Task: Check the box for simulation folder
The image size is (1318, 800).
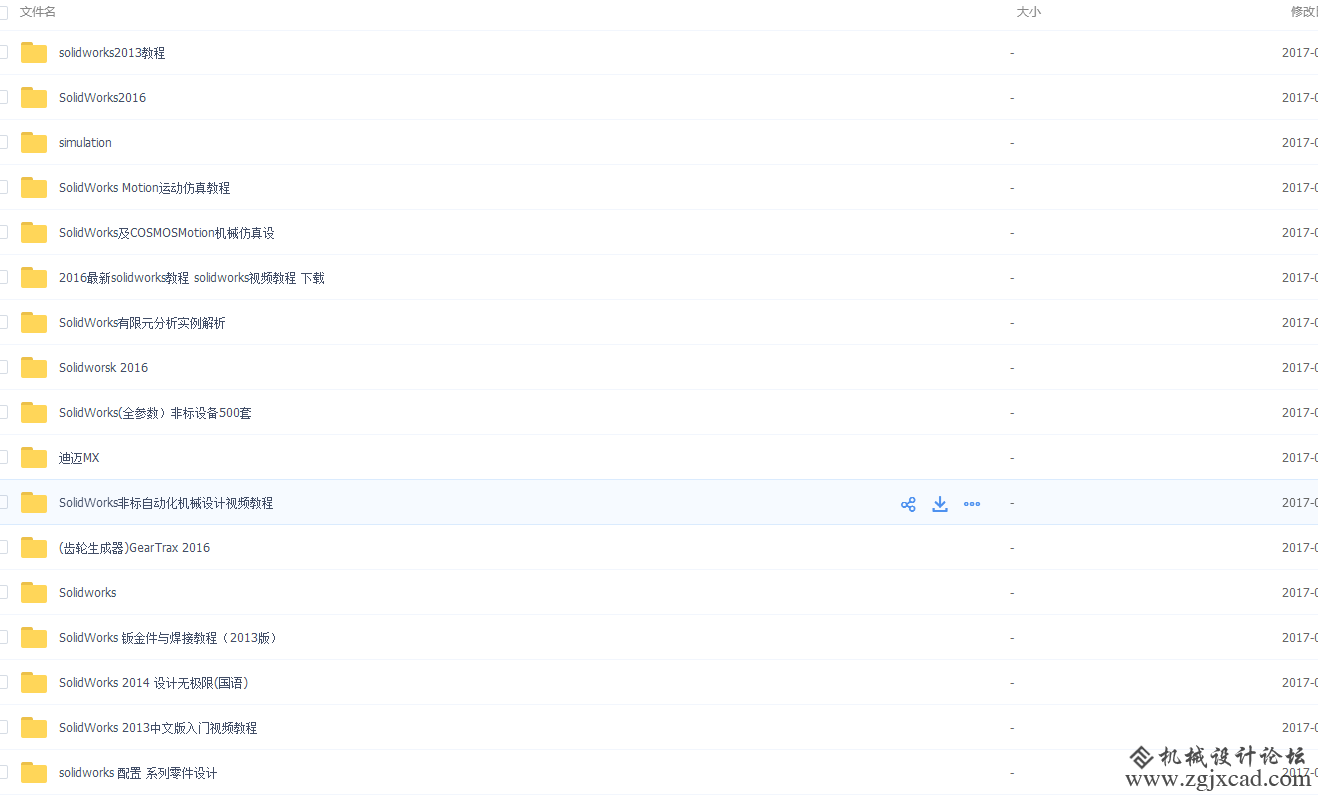Action: click(x=3, y=142)
